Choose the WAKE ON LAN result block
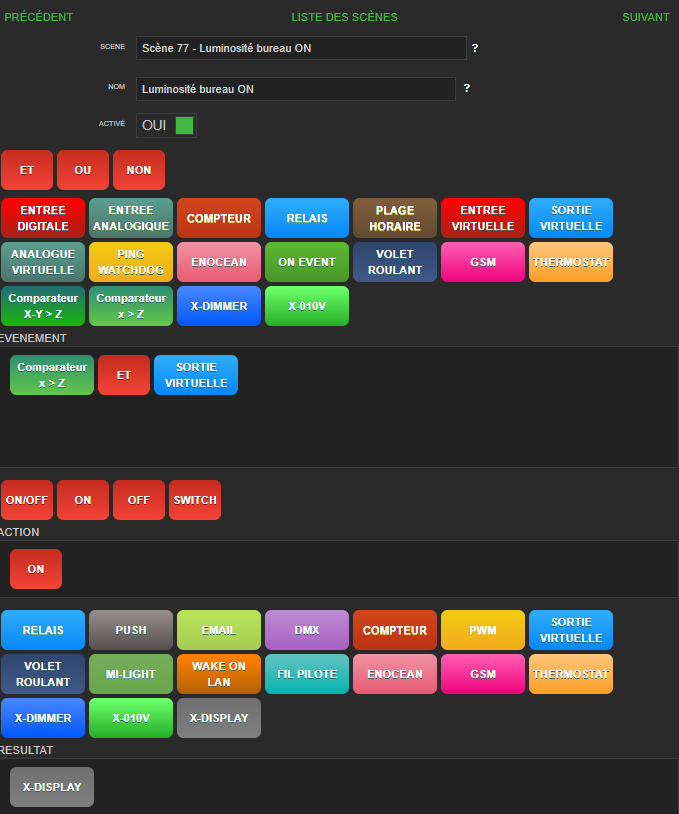 coord(219,674)
